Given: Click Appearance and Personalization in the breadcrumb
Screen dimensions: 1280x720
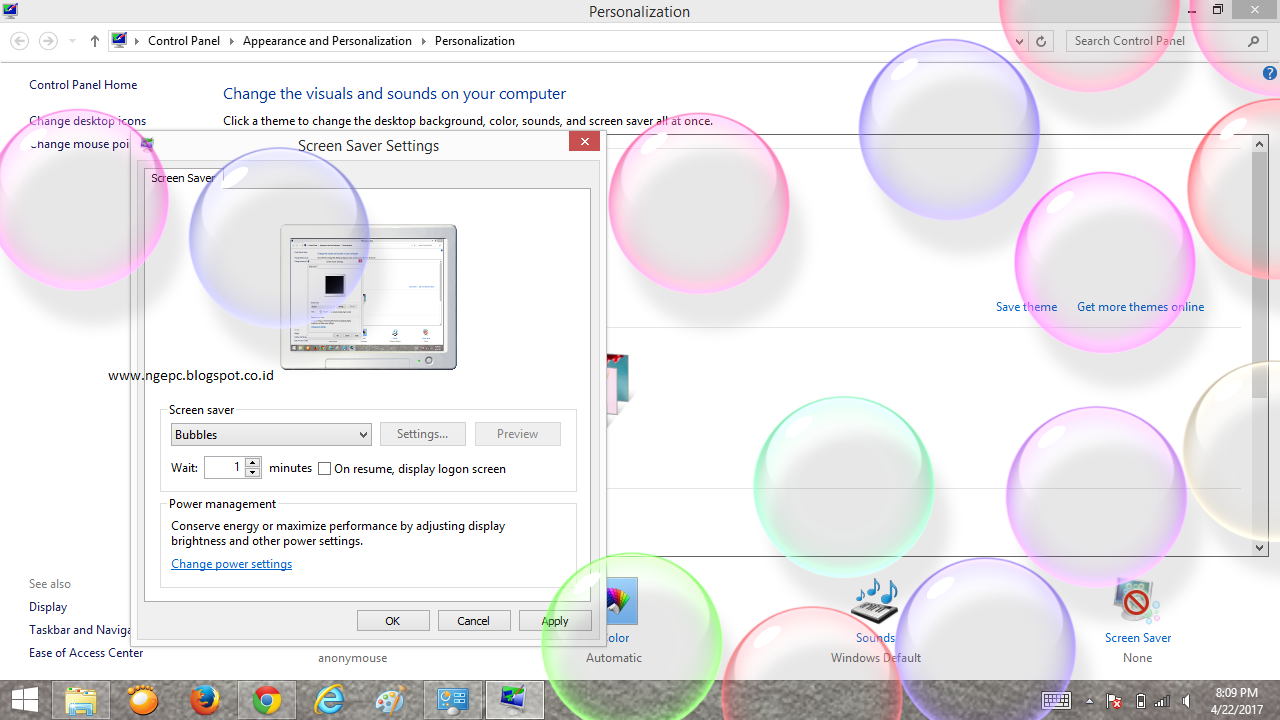Looking at the screenshot, I should [327, 41].
